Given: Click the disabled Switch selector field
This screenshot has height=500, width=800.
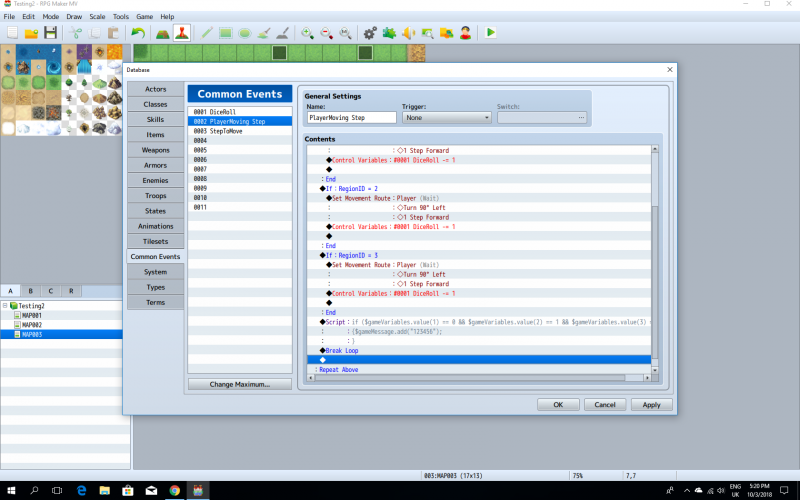Looking at the screenshot, I should click(542, 117).
